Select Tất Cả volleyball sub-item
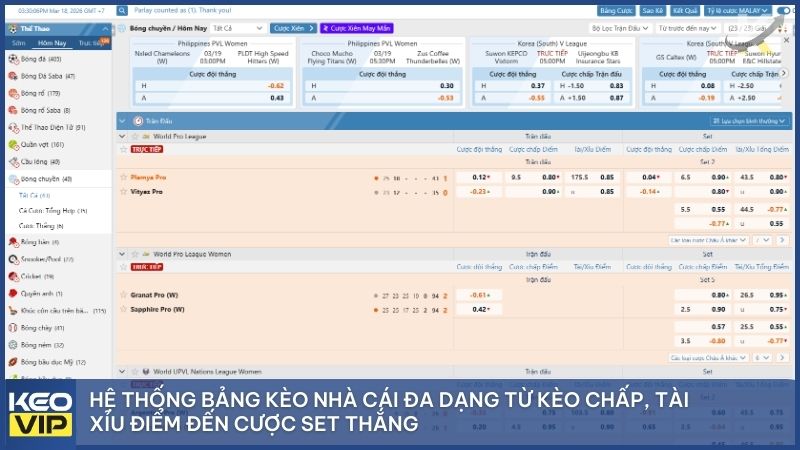 34,195
